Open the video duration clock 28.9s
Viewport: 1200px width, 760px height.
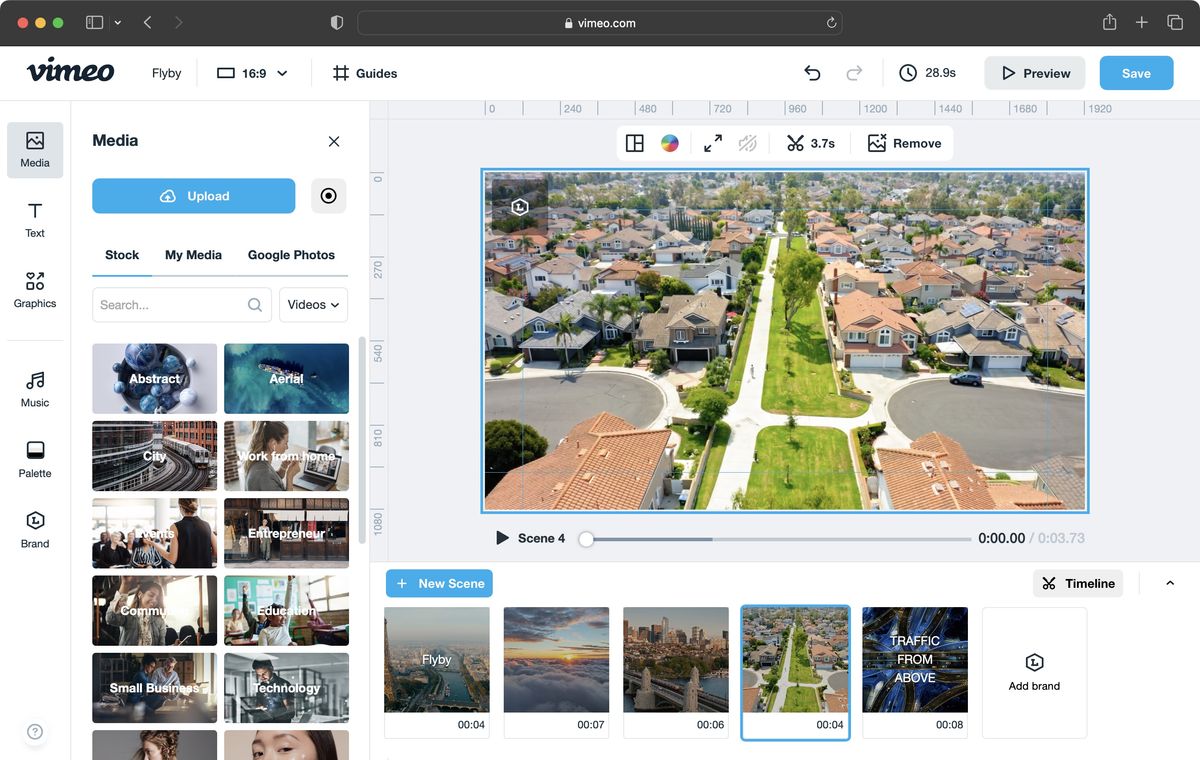[927, 73]
